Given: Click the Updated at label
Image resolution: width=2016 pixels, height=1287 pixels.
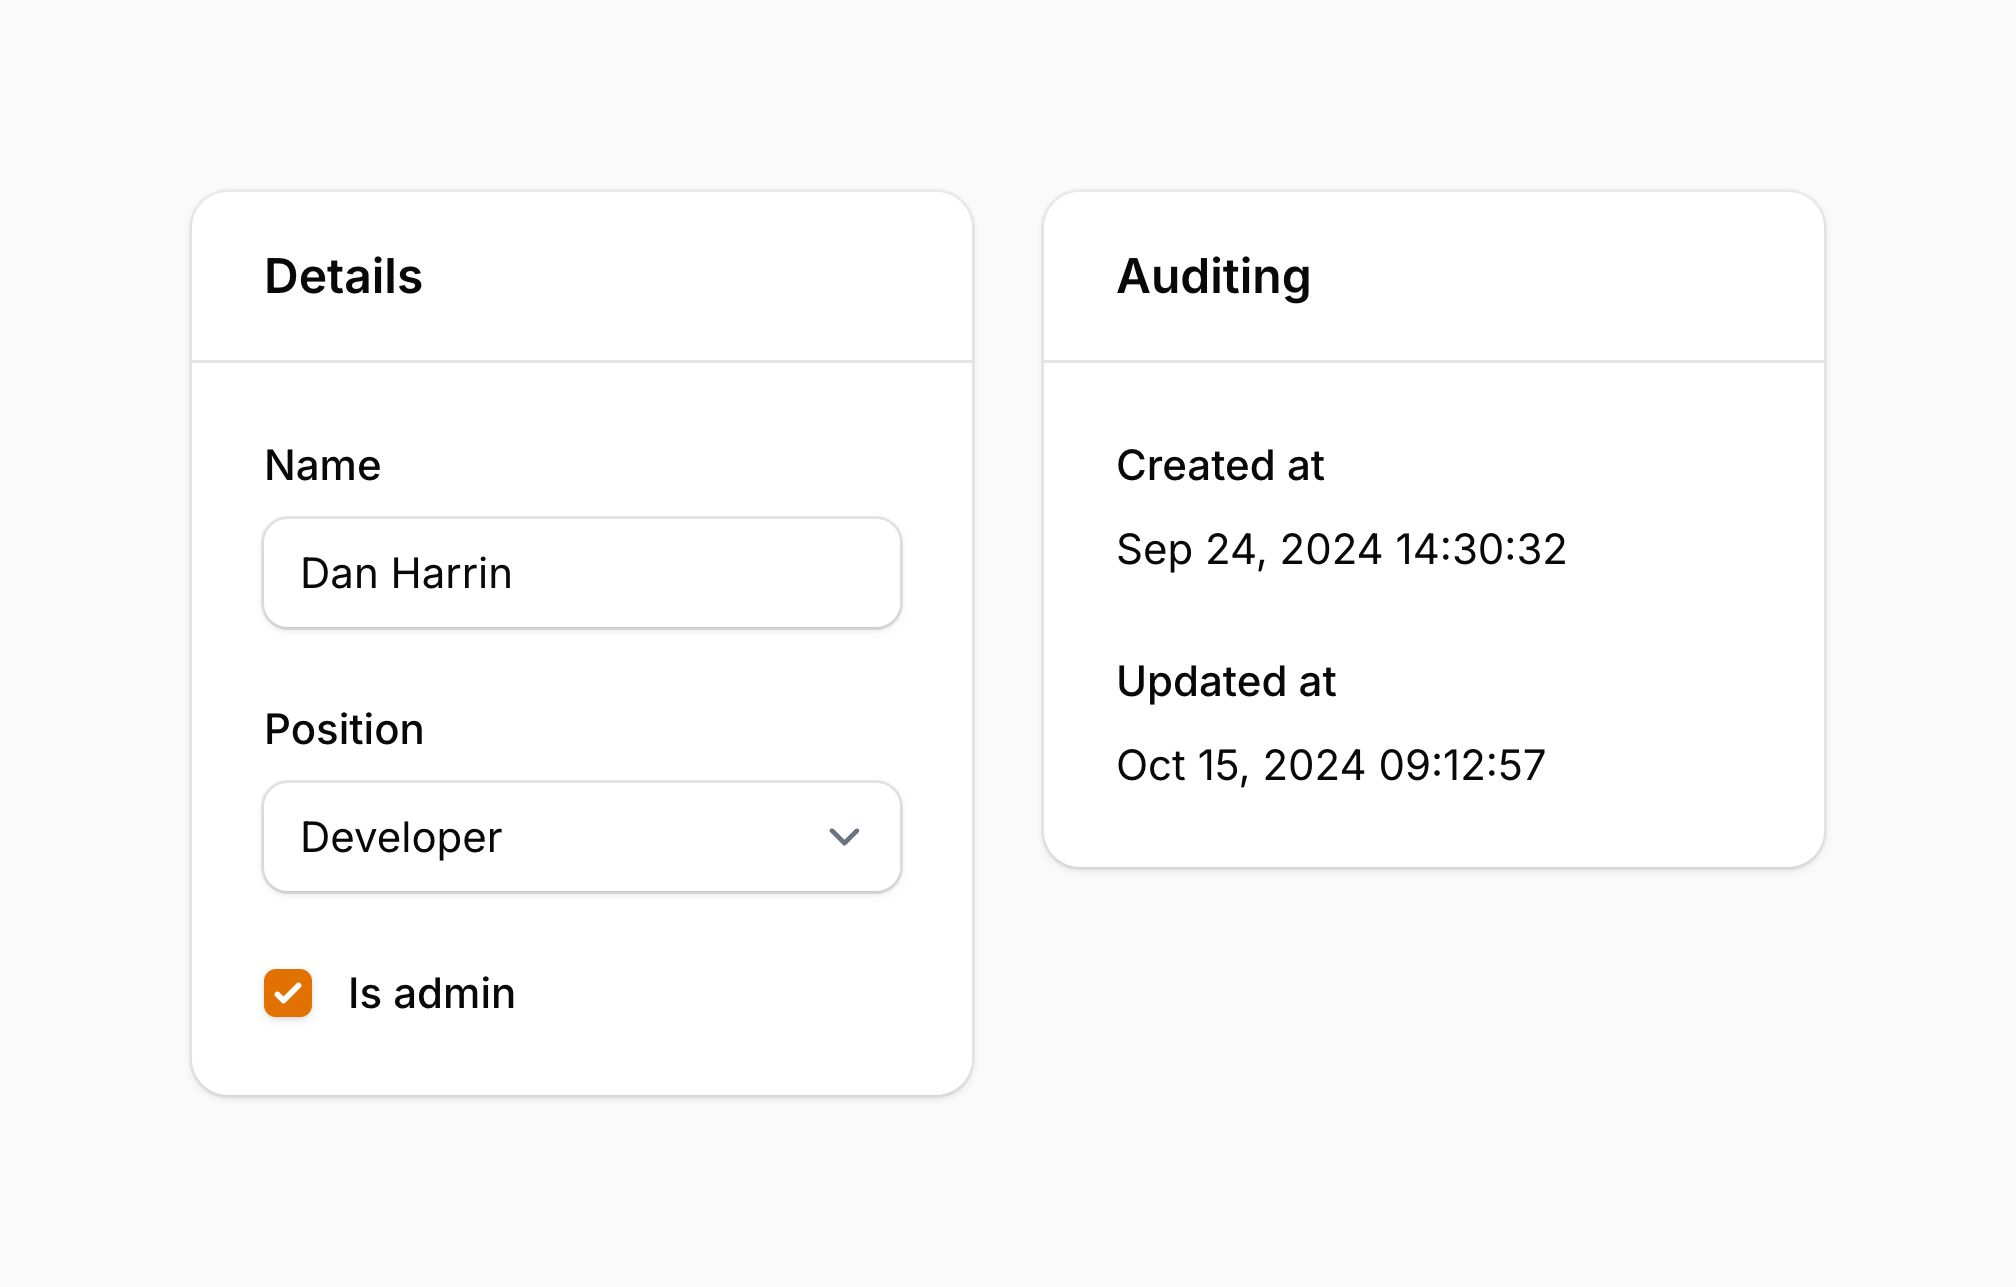Looking at the screenshot, I should coord(1226,681).
